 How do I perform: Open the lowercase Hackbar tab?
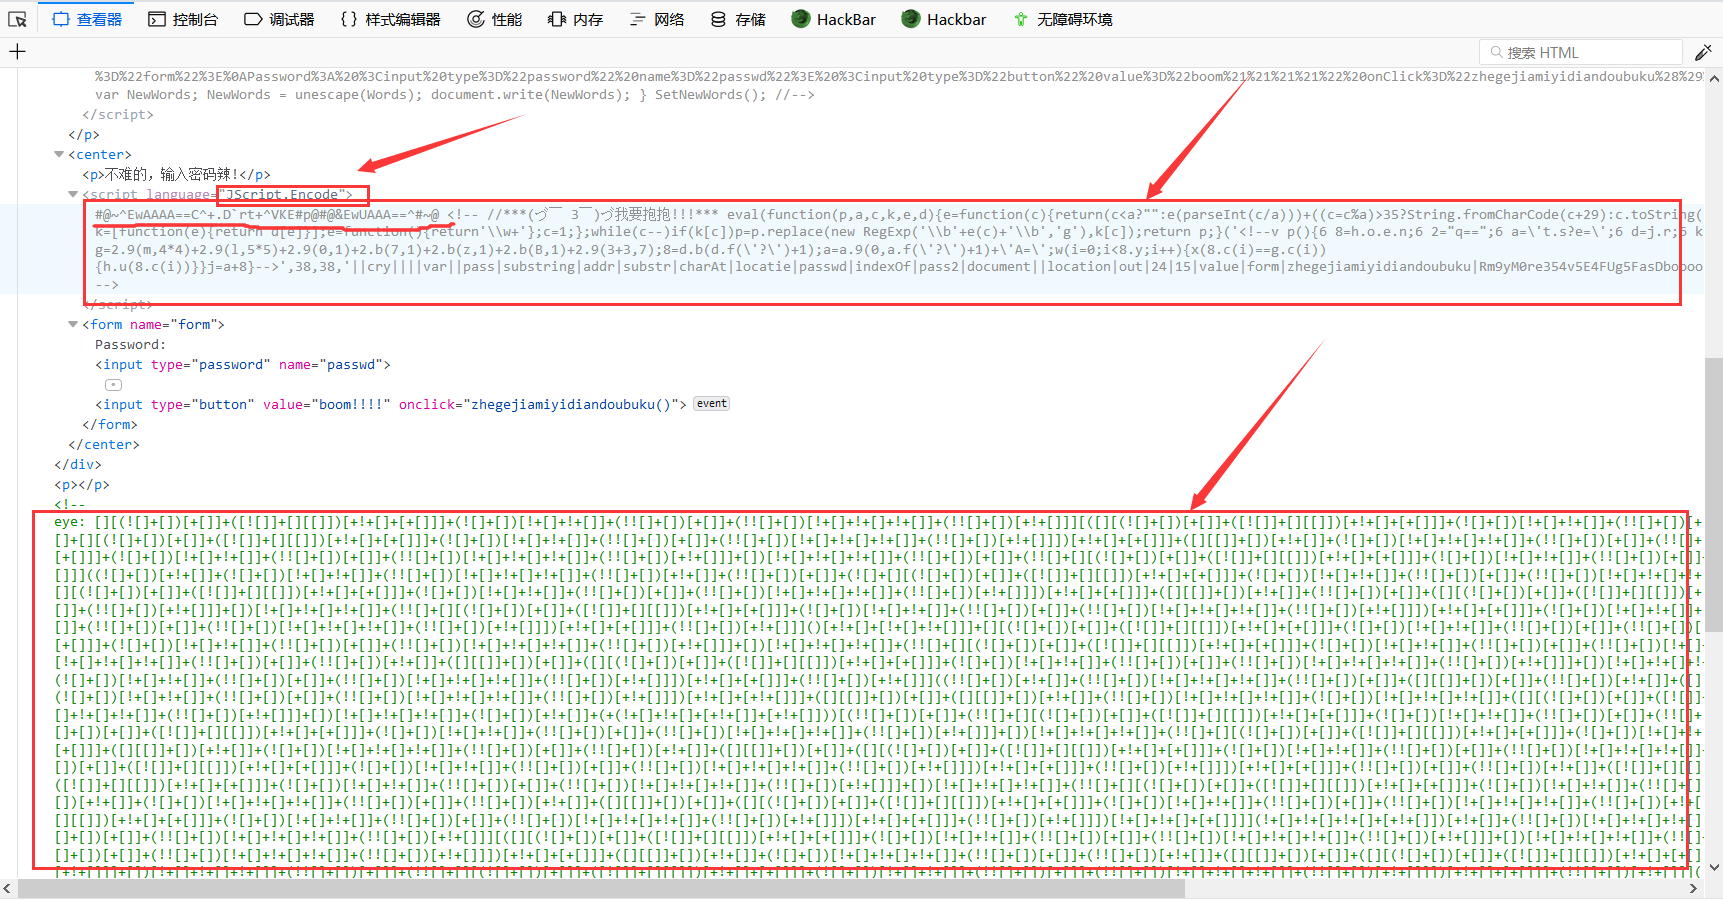(x=943, y=19)
